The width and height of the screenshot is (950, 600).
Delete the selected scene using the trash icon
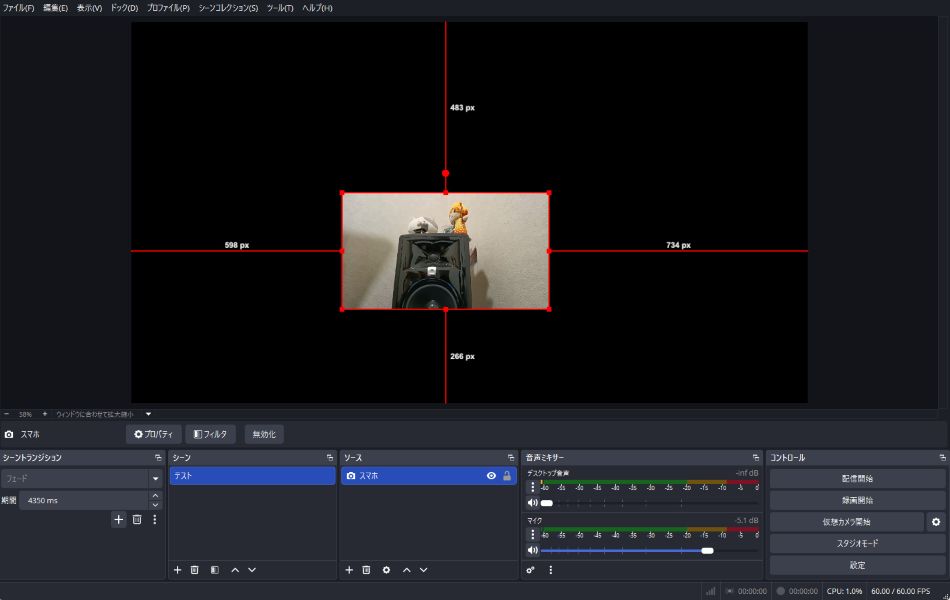click(x=195, y=570)
